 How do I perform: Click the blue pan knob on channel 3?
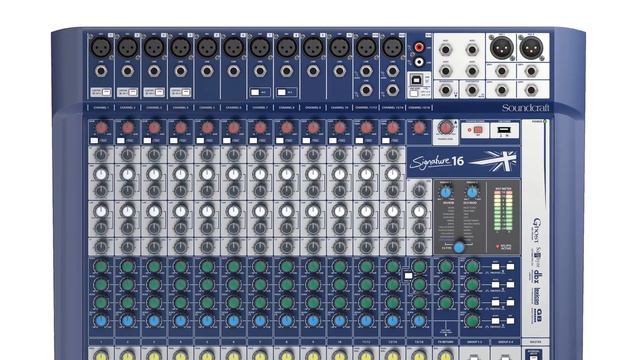(154, 320)
